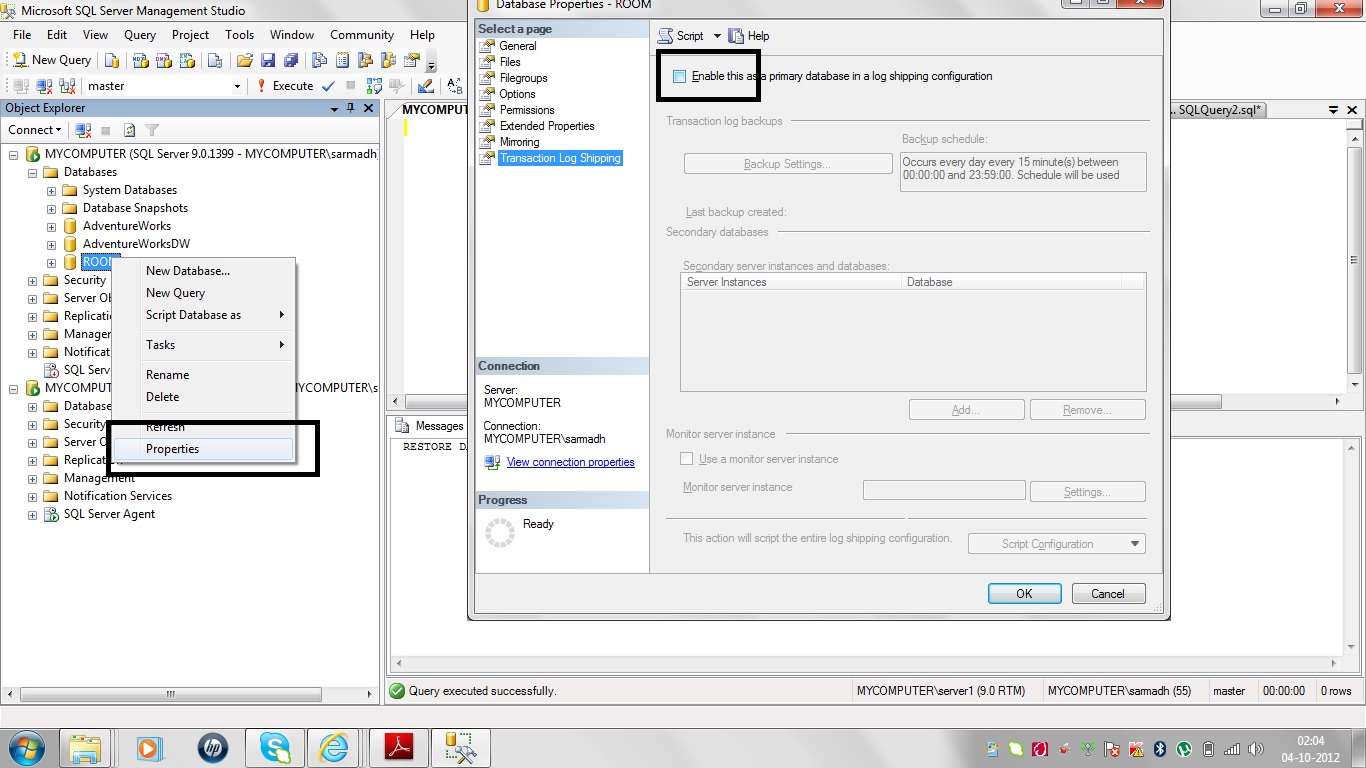Enable this as a primary database checkbox
Screen dimensions: 1366x768
coord(680,76)
